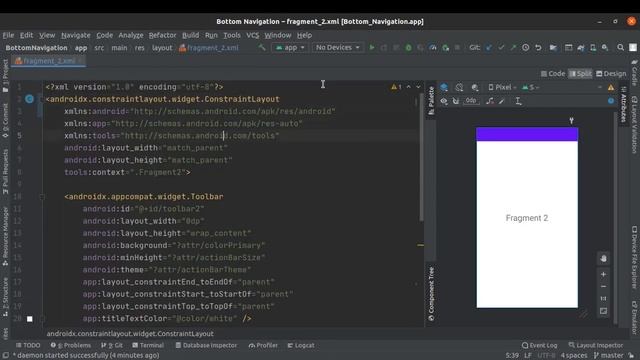Open the Pixel device dropdown
640x360 pixels.
[502, 87]
